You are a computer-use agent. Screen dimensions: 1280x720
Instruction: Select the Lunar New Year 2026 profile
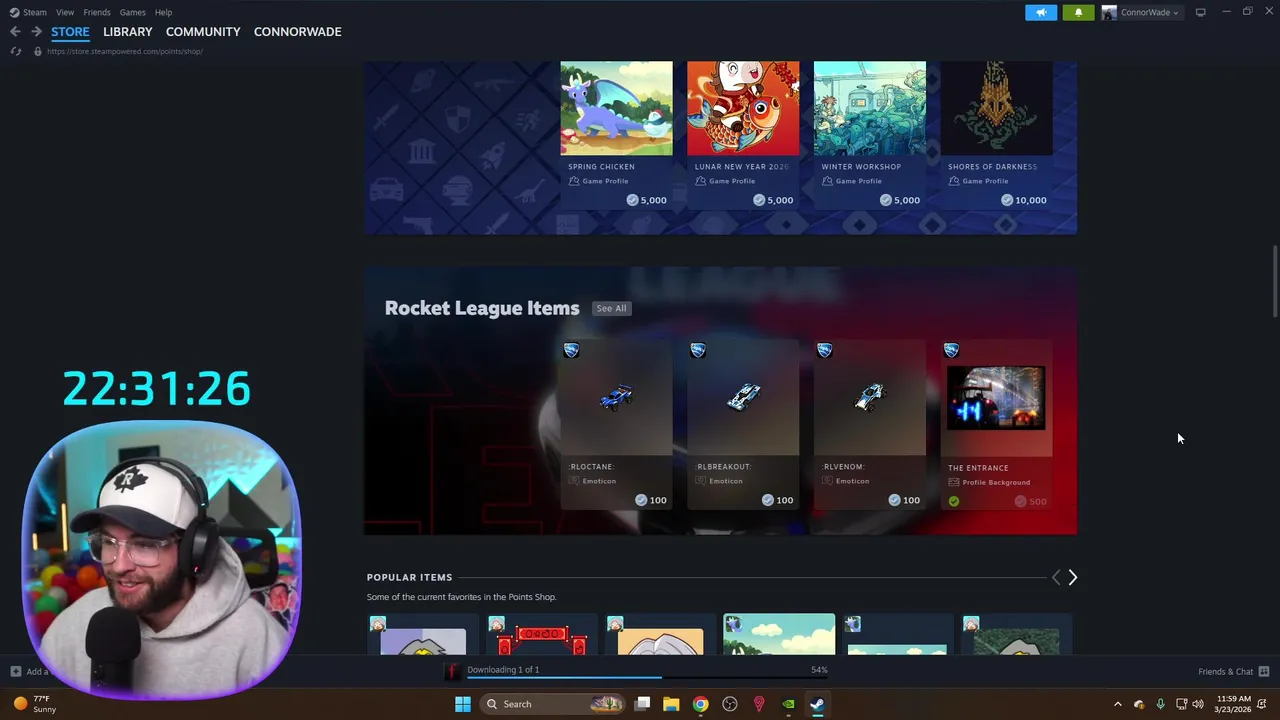pos(743,136)
